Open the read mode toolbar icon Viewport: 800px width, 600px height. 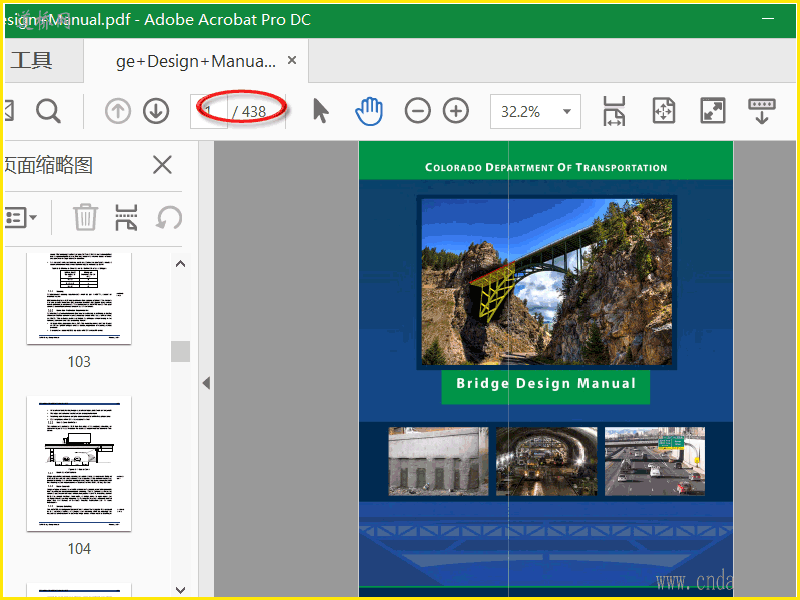click(762, 111)
